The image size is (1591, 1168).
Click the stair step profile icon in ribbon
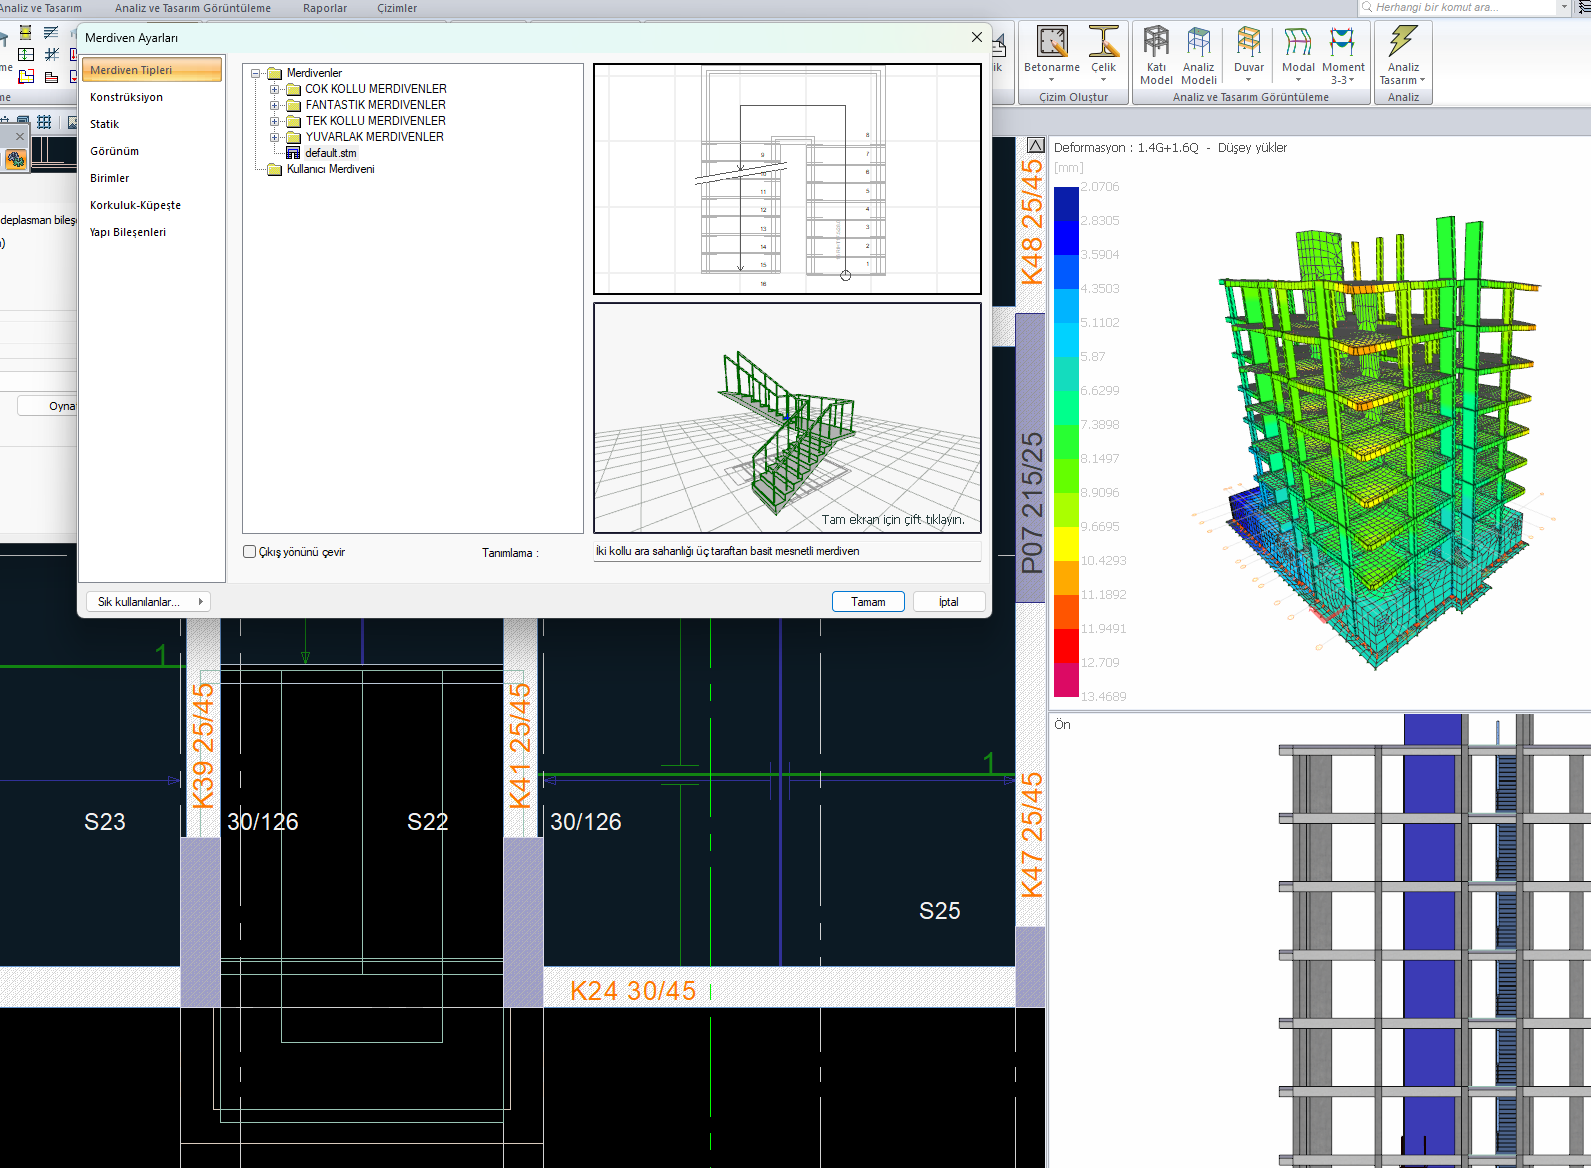tap(51, 76)
